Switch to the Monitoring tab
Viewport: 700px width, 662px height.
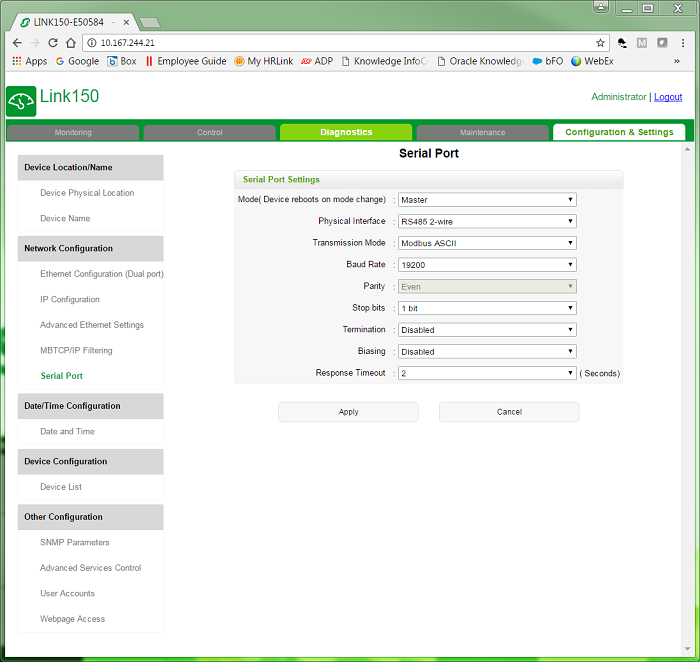(73, 132)
